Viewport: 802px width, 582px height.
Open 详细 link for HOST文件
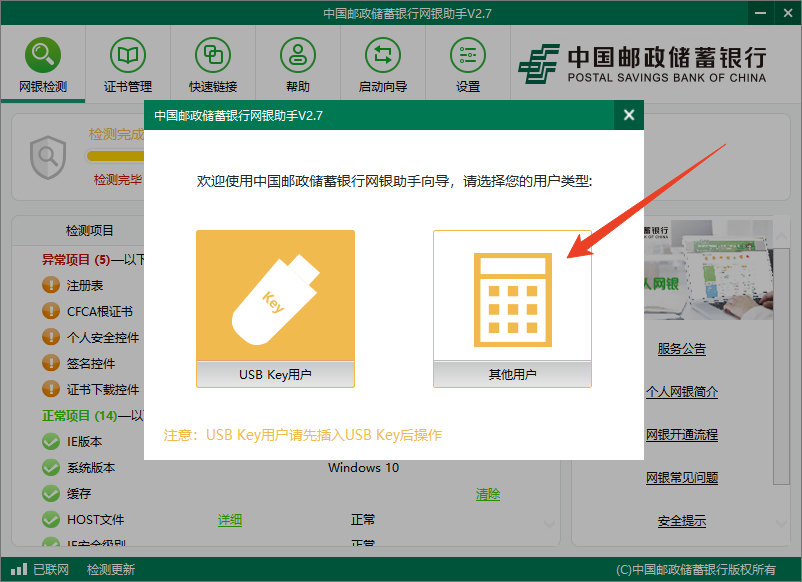pos(230,520)
